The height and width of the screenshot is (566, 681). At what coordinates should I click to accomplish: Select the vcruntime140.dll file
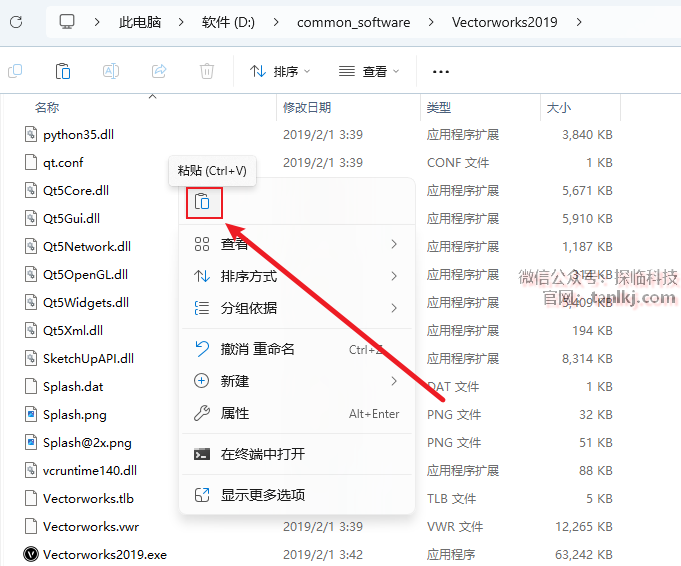click(x=90, y=471)
